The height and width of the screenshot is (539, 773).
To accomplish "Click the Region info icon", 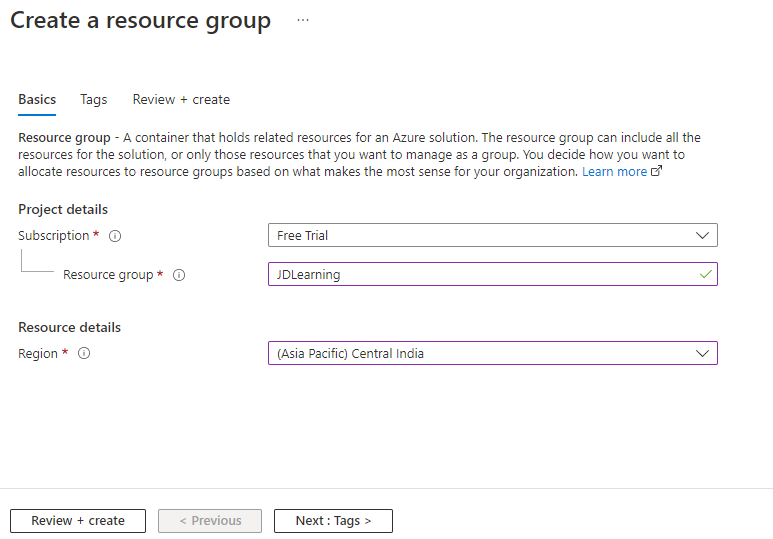I will tap(84, 354).
